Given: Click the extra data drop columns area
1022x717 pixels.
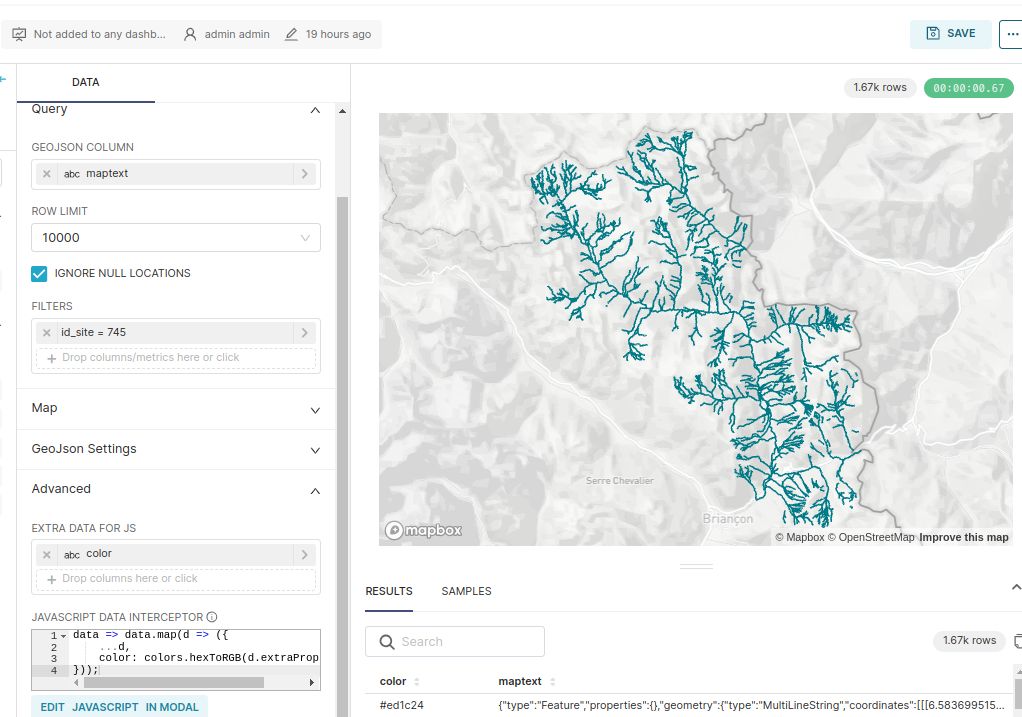Looking at the screenshot, I should click(176, 579).
